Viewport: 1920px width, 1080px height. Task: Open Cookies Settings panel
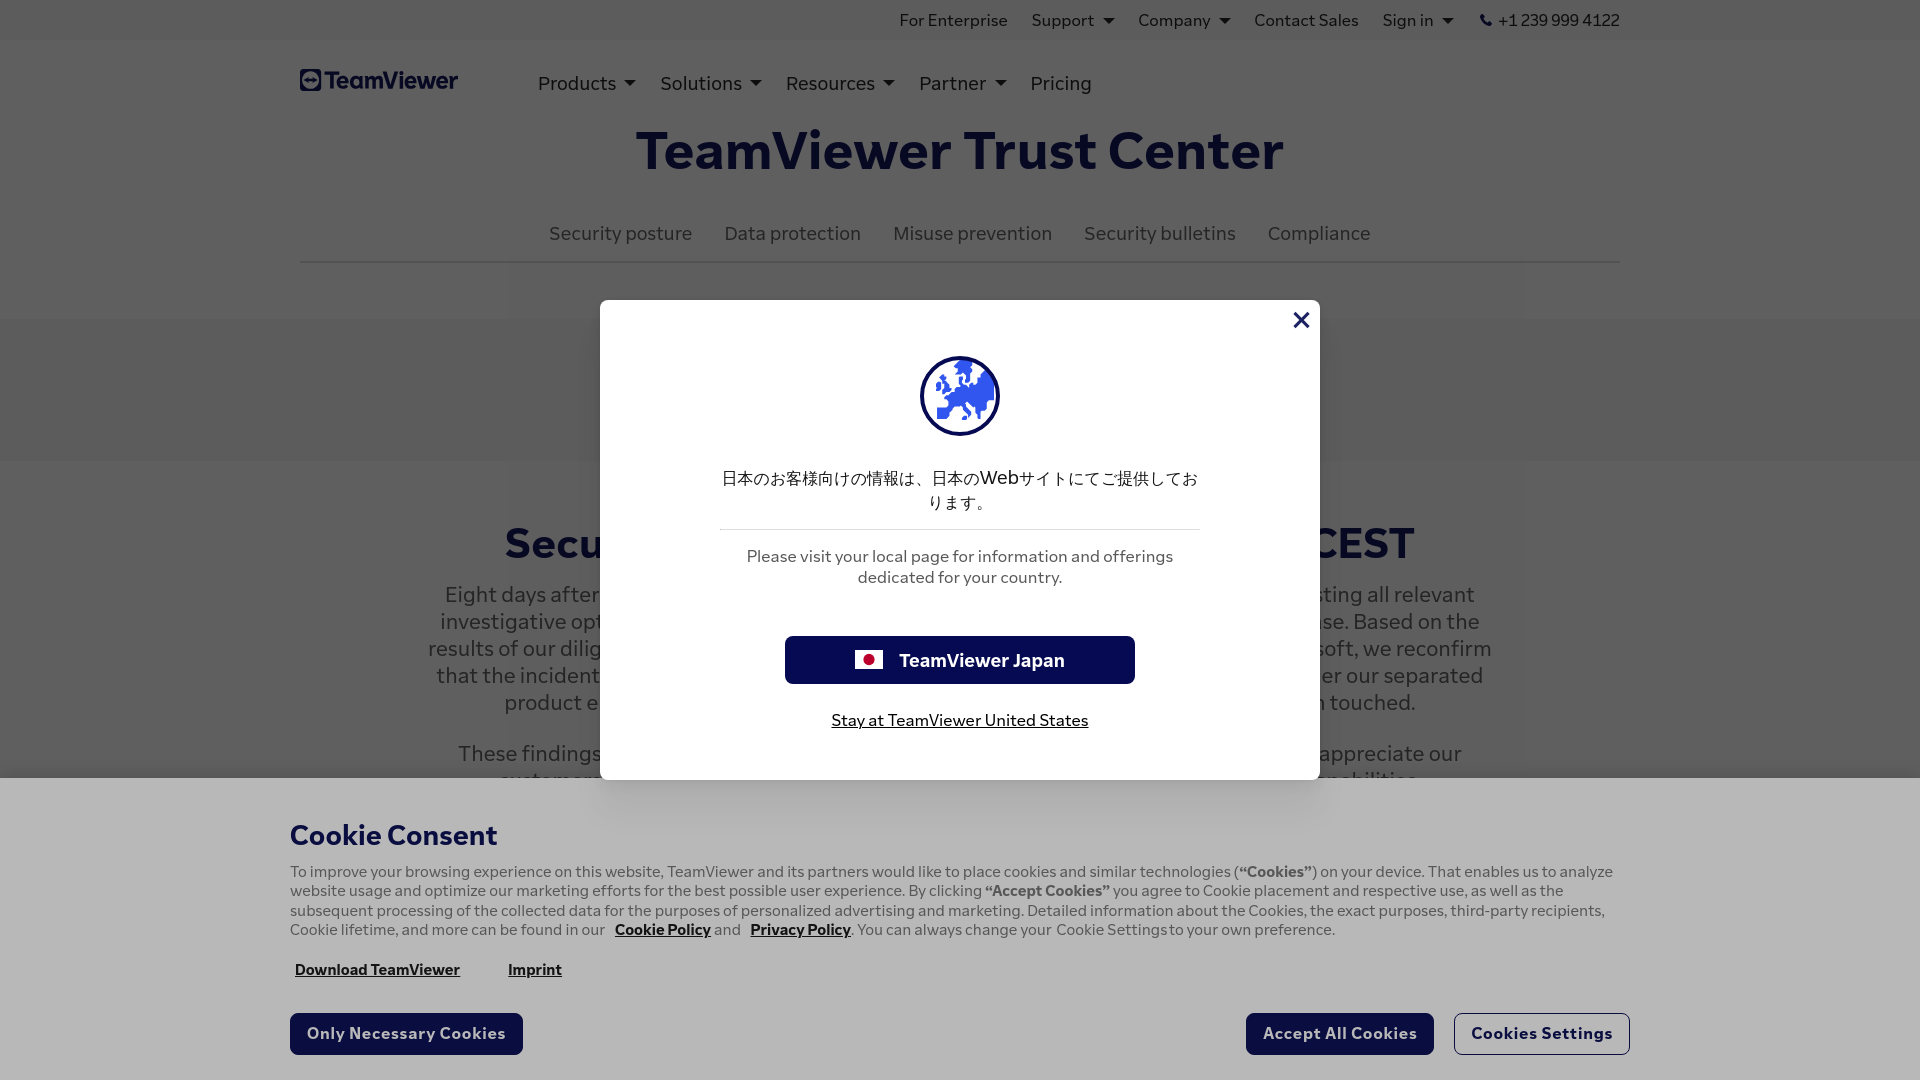[1542, 1034]
